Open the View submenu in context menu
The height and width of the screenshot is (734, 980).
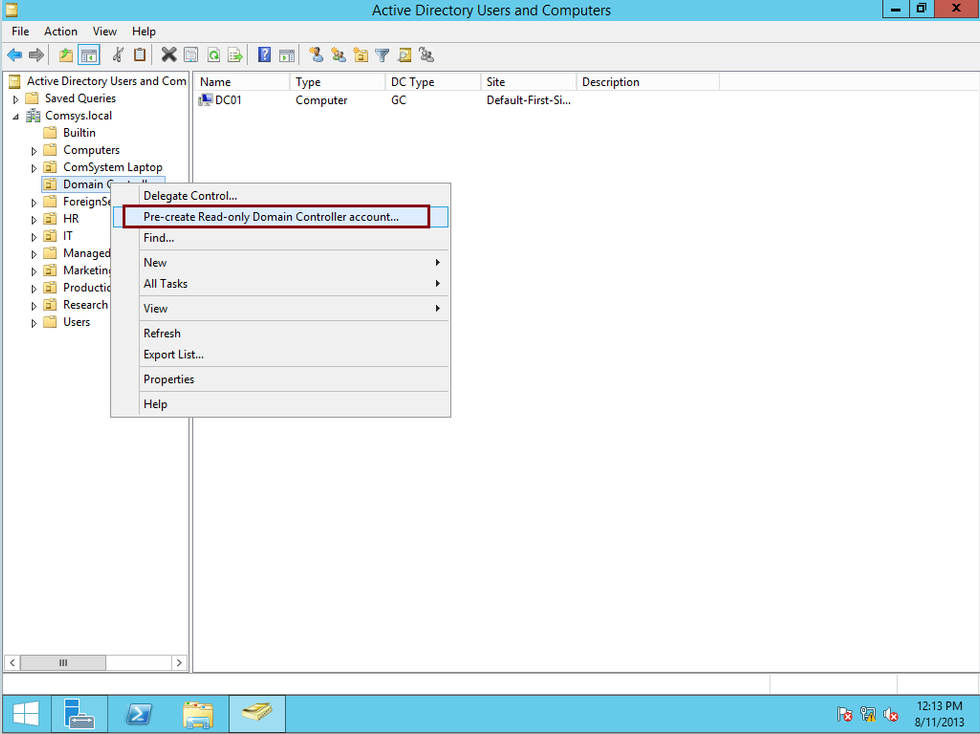click(281, 308)
